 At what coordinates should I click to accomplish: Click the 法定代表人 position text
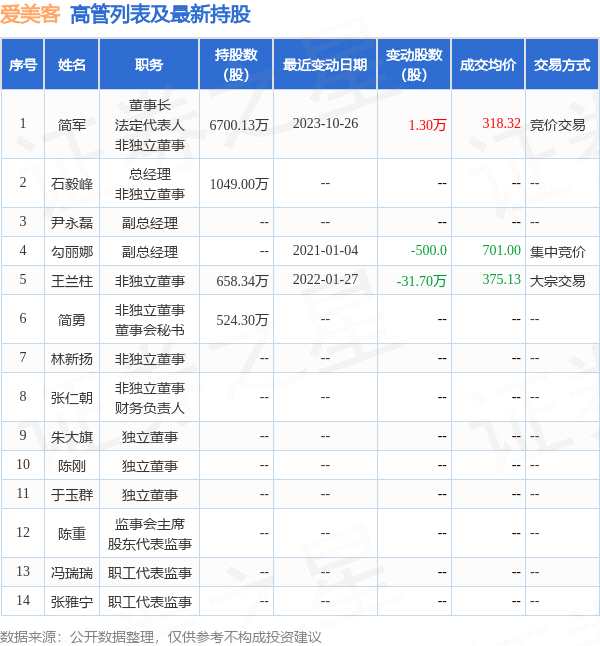(x=150, y=124)
